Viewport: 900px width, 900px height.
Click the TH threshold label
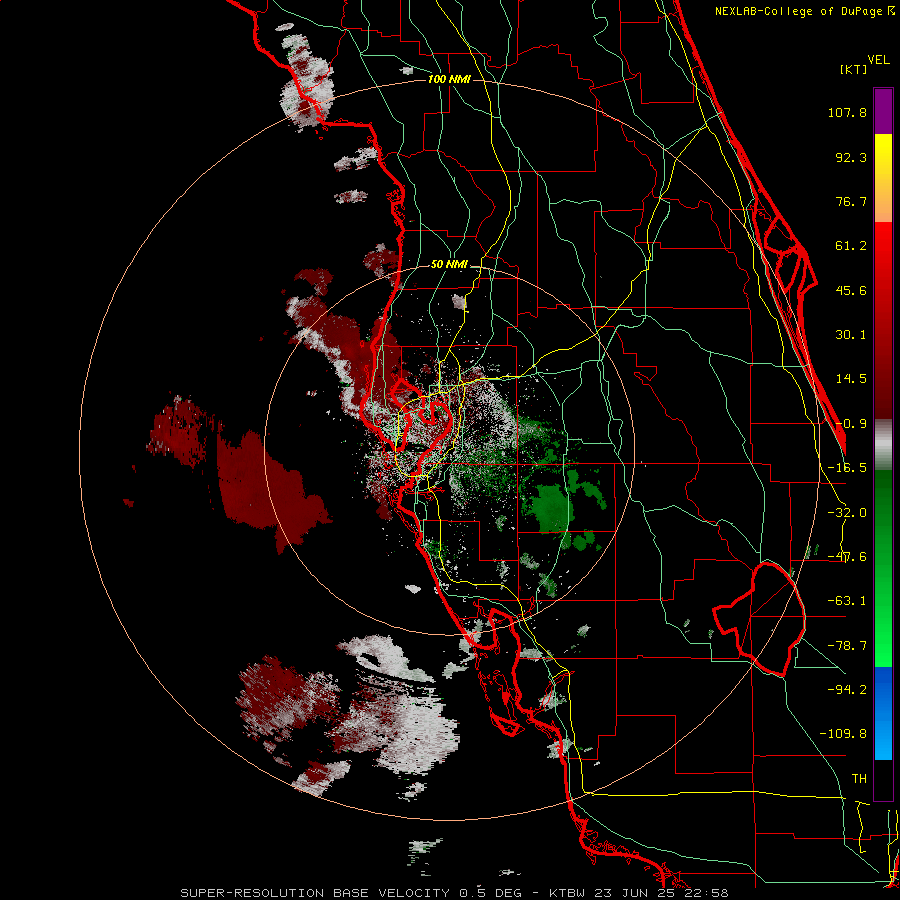coord(859,778)
